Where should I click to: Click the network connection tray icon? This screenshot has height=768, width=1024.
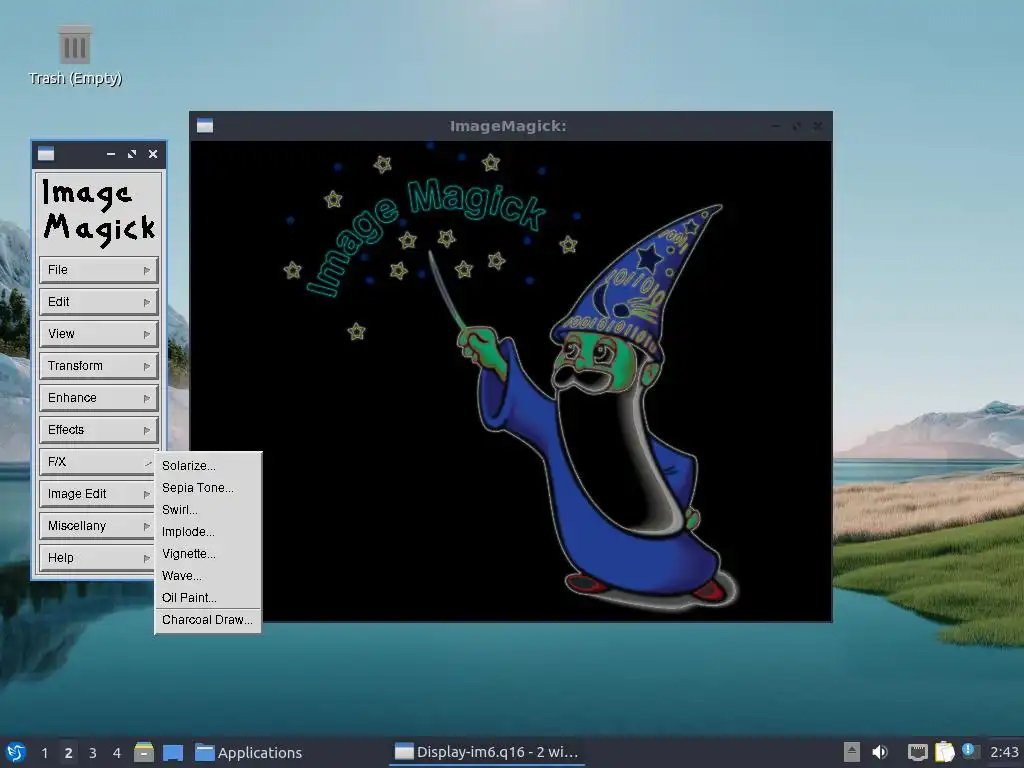pyautogui.click(x=918, y=752)
